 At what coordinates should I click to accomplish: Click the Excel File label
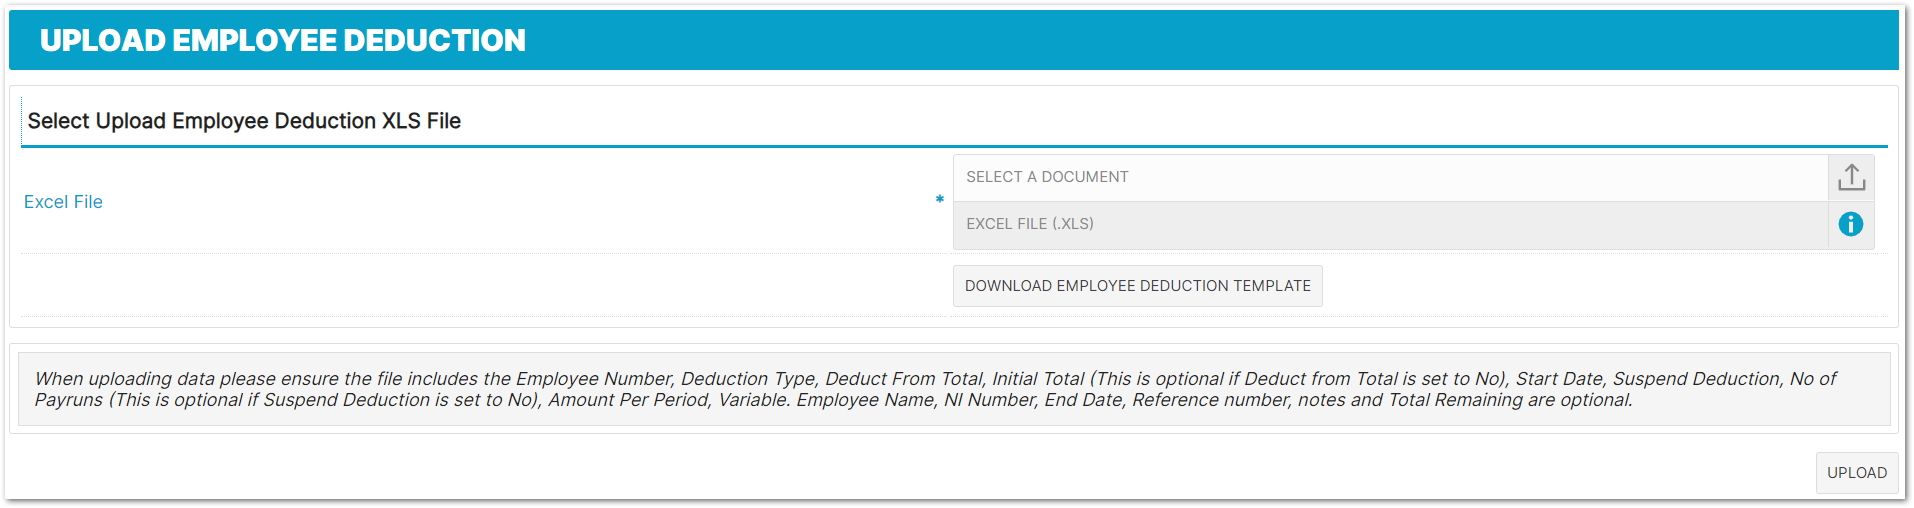coord(63,202)
